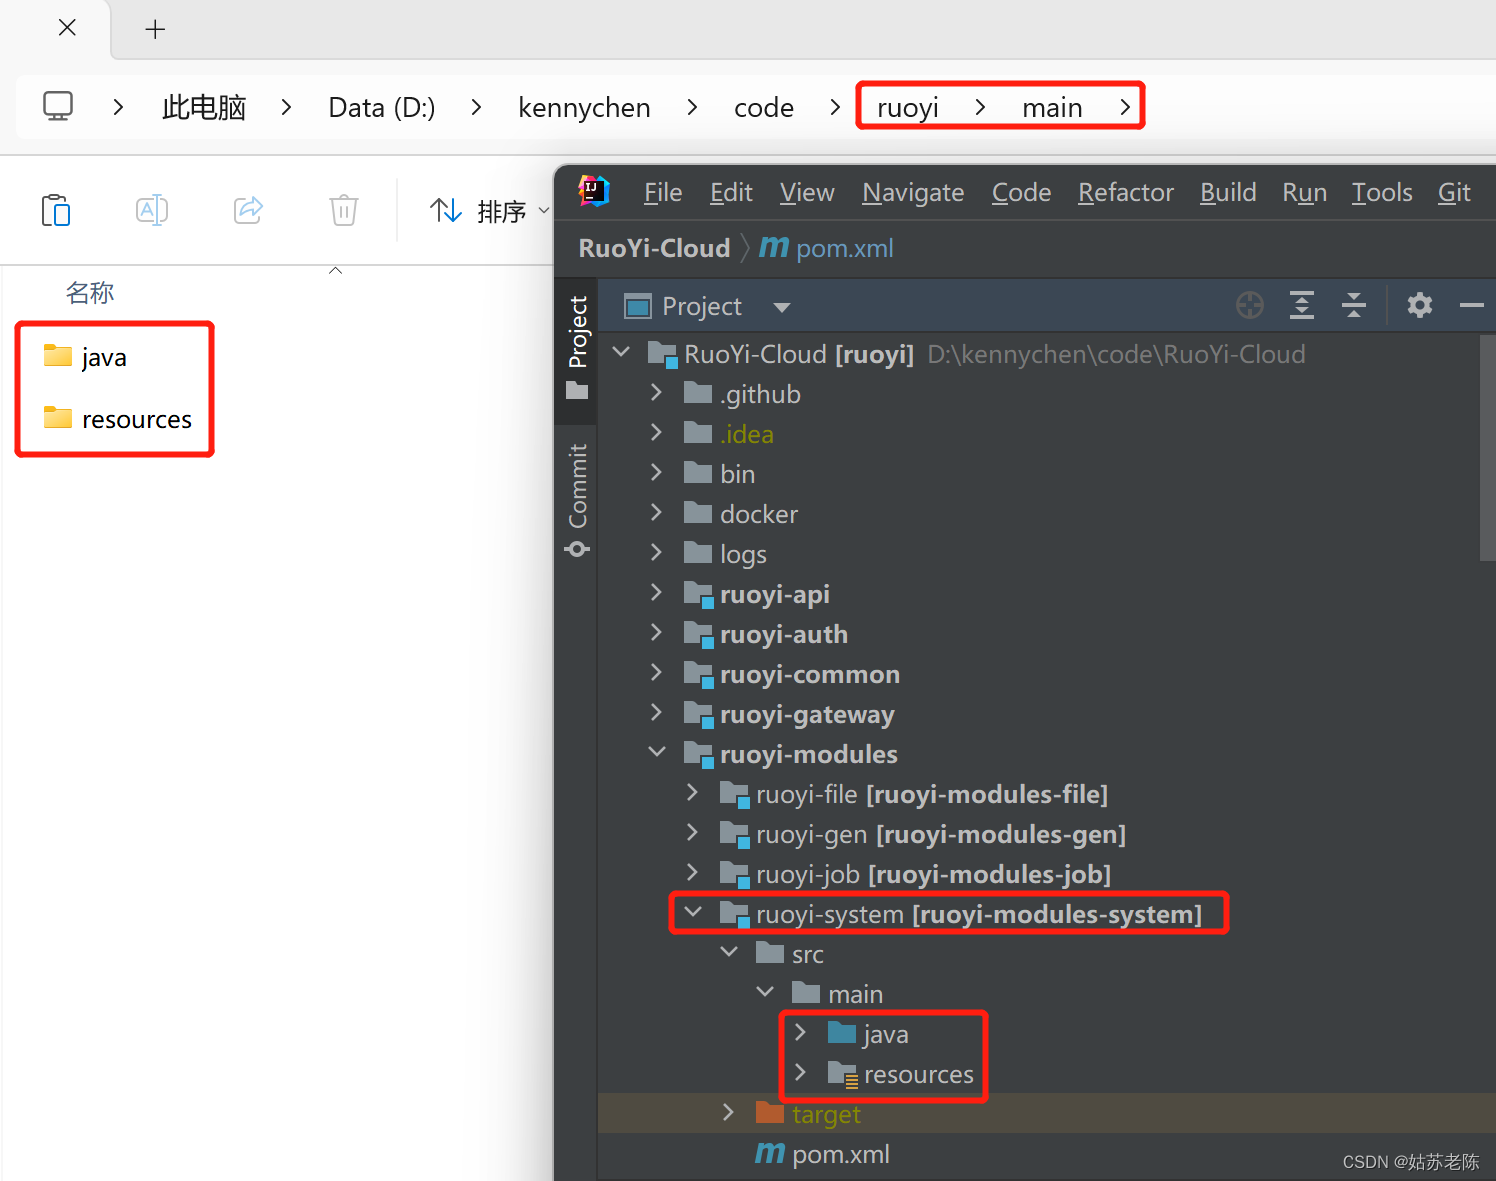
Task: Open the Edit menu
Action: [731, 192]
